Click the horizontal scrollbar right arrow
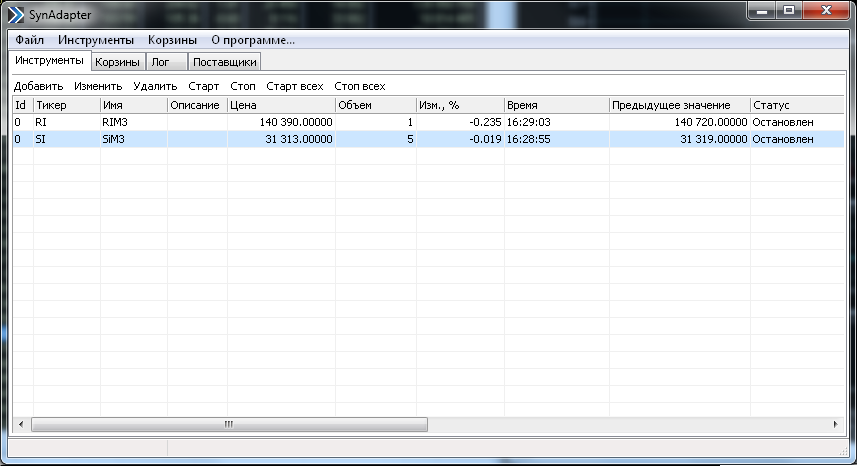 click(835, 424)
